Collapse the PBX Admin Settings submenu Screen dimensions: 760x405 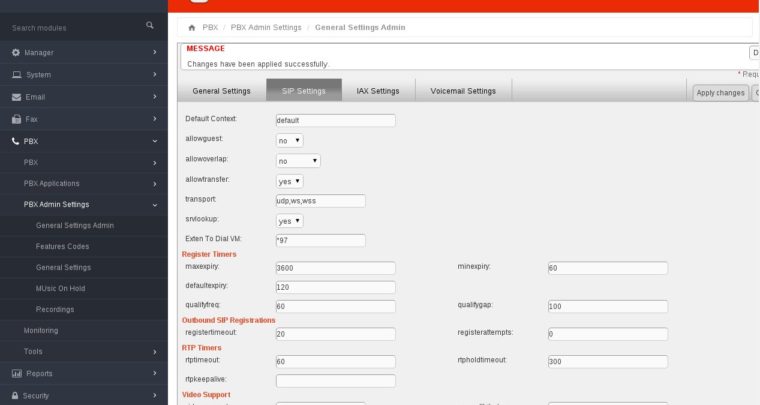[154, 204]
